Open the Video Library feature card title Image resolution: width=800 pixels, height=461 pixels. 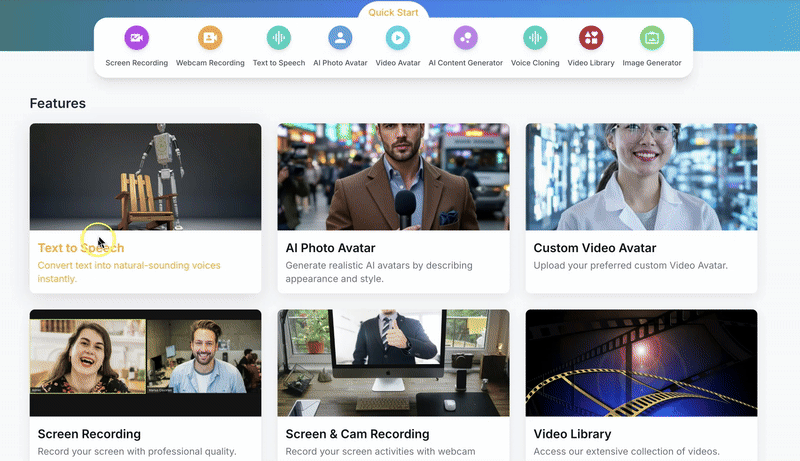(x=572, y=434)
